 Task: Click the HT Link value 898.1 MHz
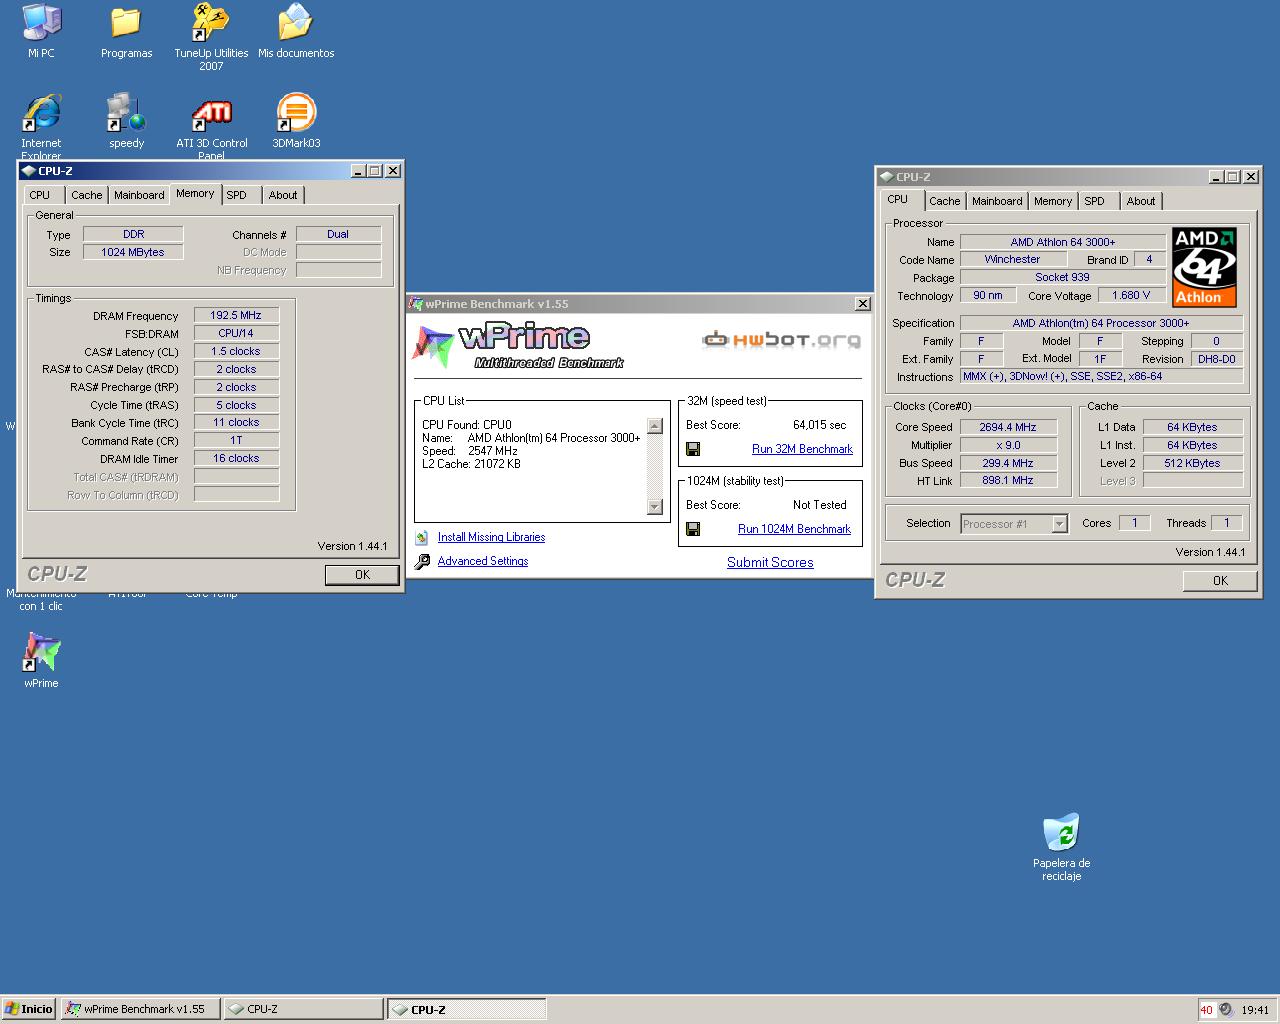click(x=1007, y=480)
